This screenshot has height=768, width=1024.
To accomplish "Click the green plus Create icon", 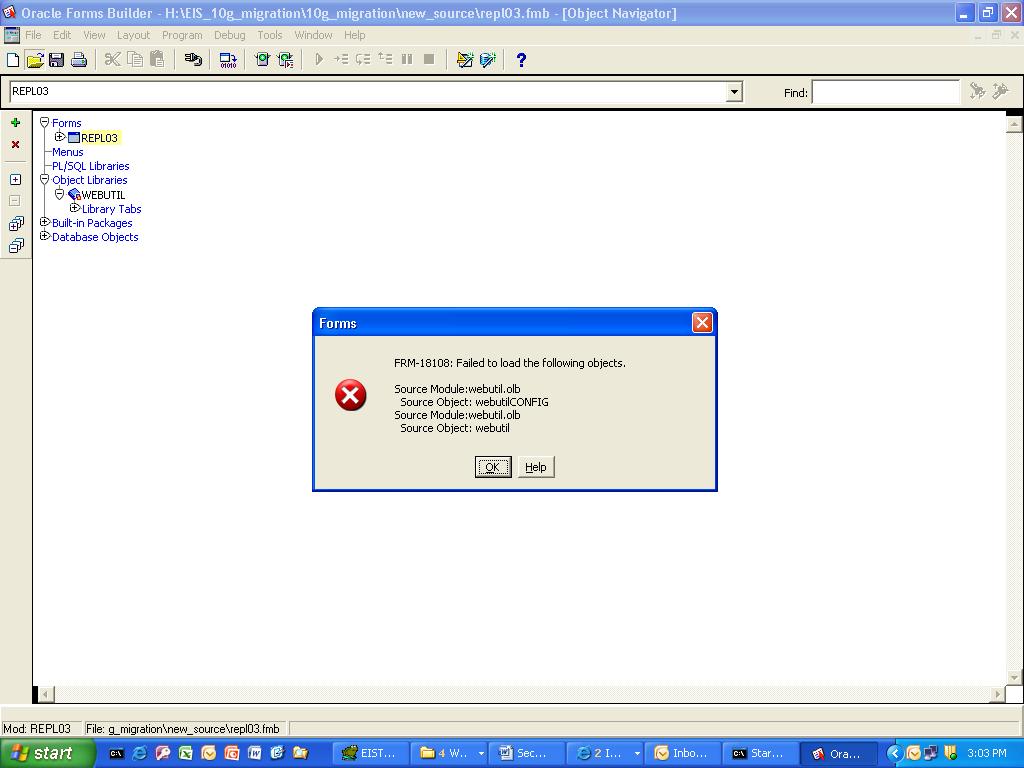I will (16, 123).
